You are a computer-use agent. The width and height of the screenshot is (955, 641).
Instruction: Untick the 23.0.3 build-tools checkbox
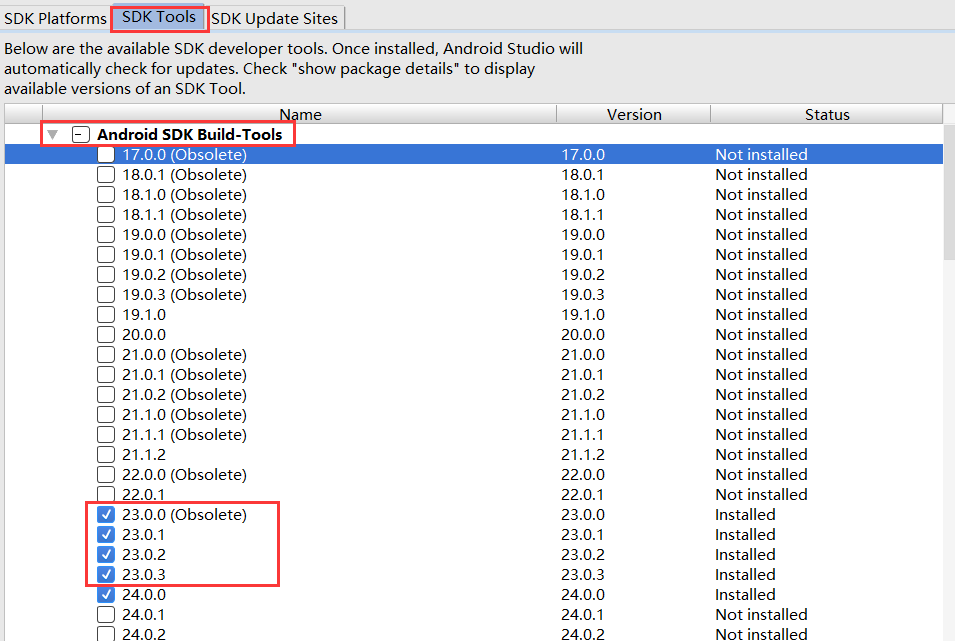[x=106, y=575]
